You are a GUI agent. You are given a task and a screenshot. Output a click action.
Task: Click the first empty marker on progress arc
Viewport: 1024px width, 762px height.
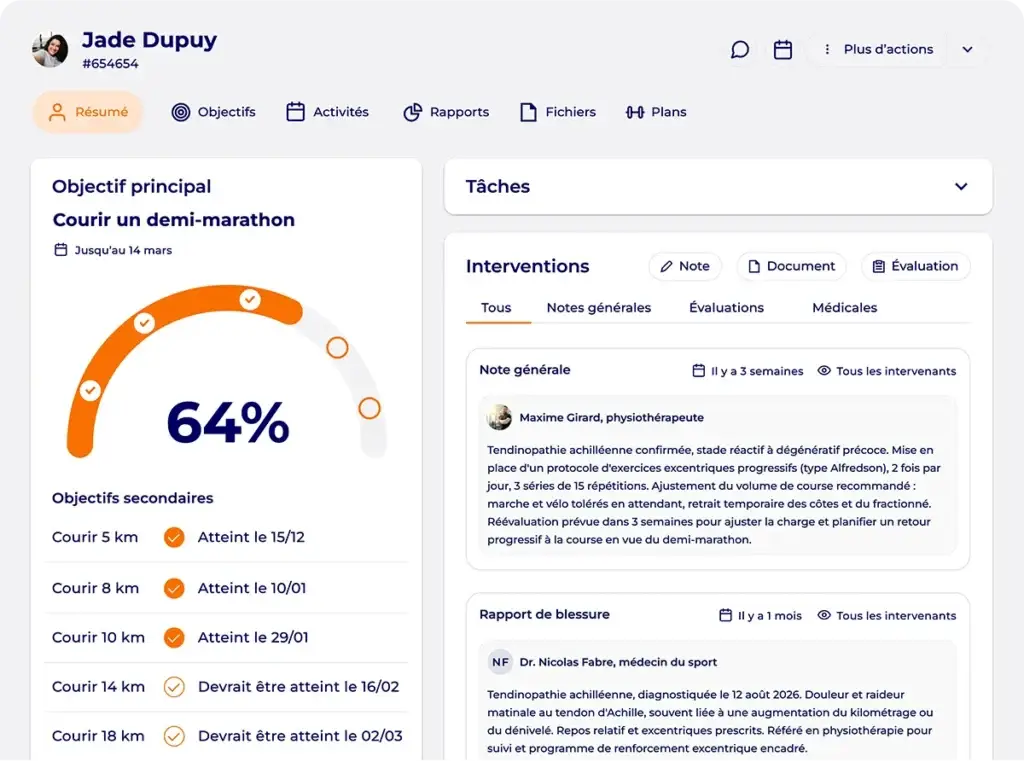click(337, 347)
